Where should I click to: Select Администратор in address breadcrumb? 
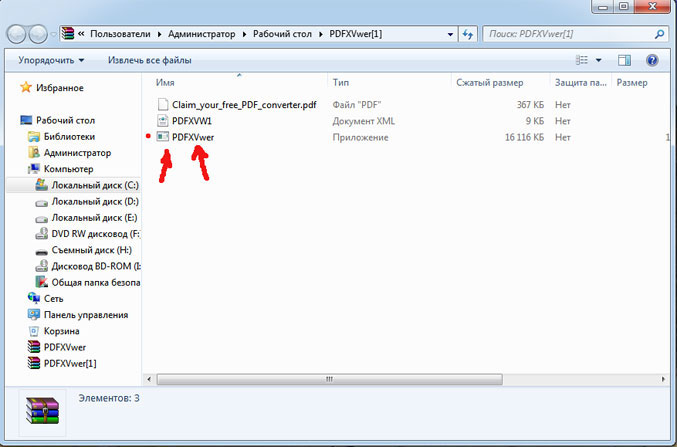pos(202,34)
